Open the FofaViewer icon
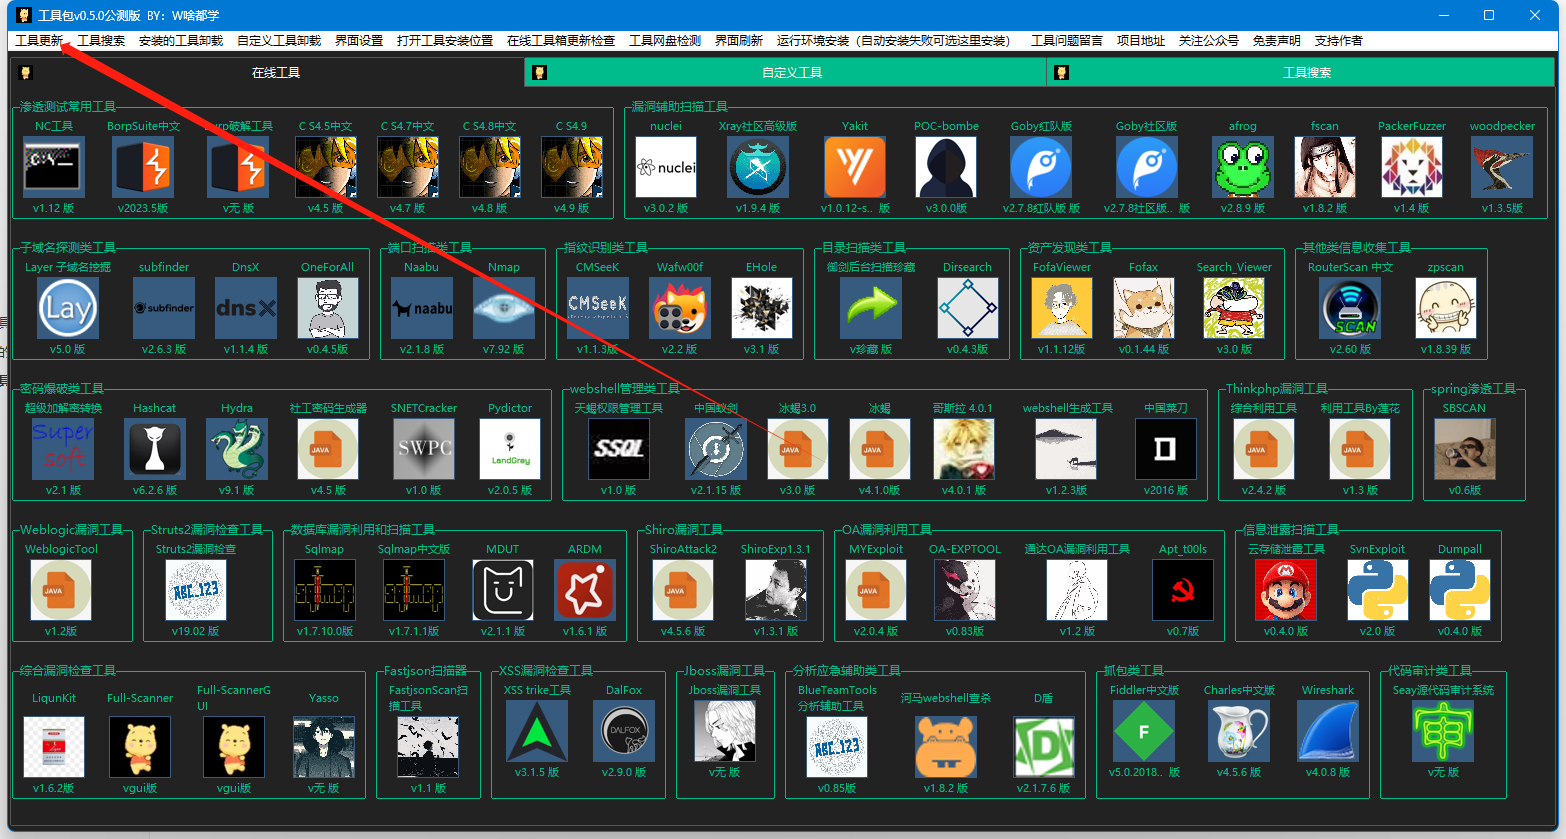This screenshot has height=839, width=1566. tap(1062, 308)
